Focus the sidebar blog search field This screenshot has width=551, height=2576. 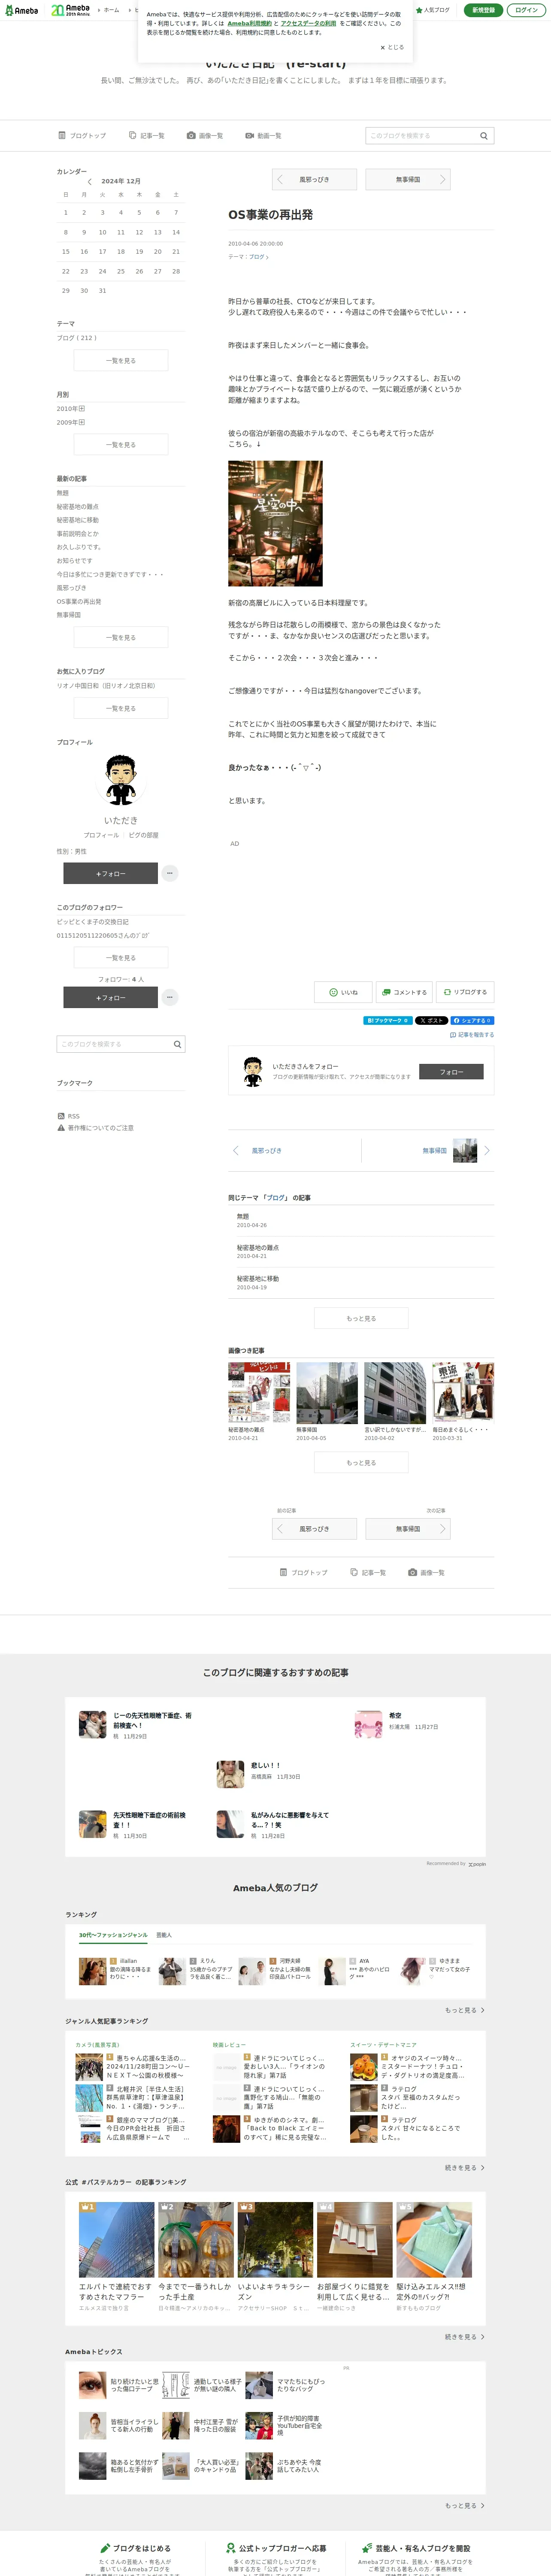pyautogui.click(x=113, y=1044)
